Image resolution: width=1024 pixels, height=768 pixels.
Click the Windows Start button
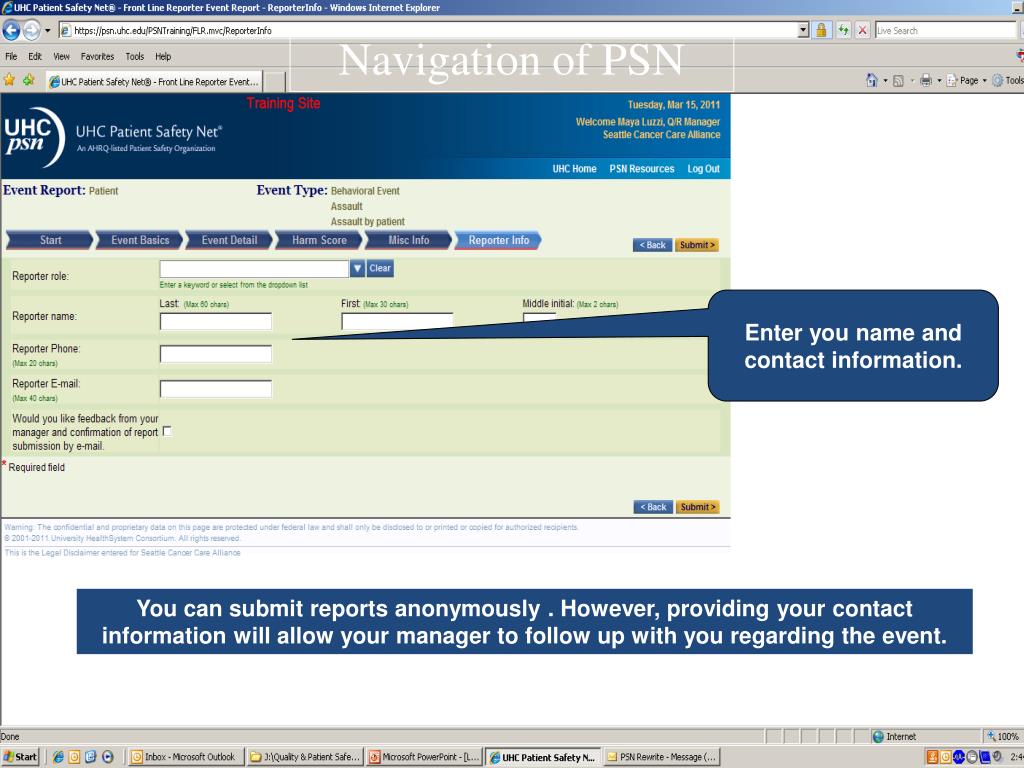[x=20, y=757]
